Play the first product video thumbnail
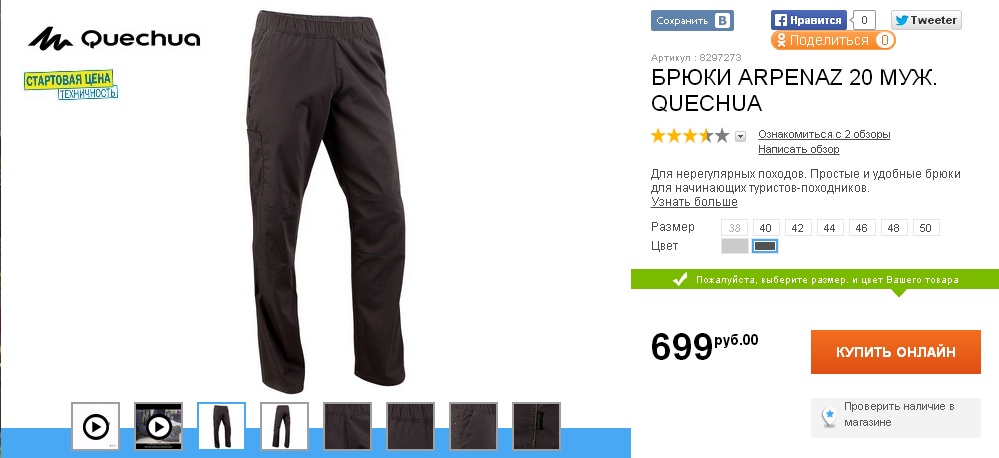The width and height of the screenshot is (999, 458). [96, 426]
